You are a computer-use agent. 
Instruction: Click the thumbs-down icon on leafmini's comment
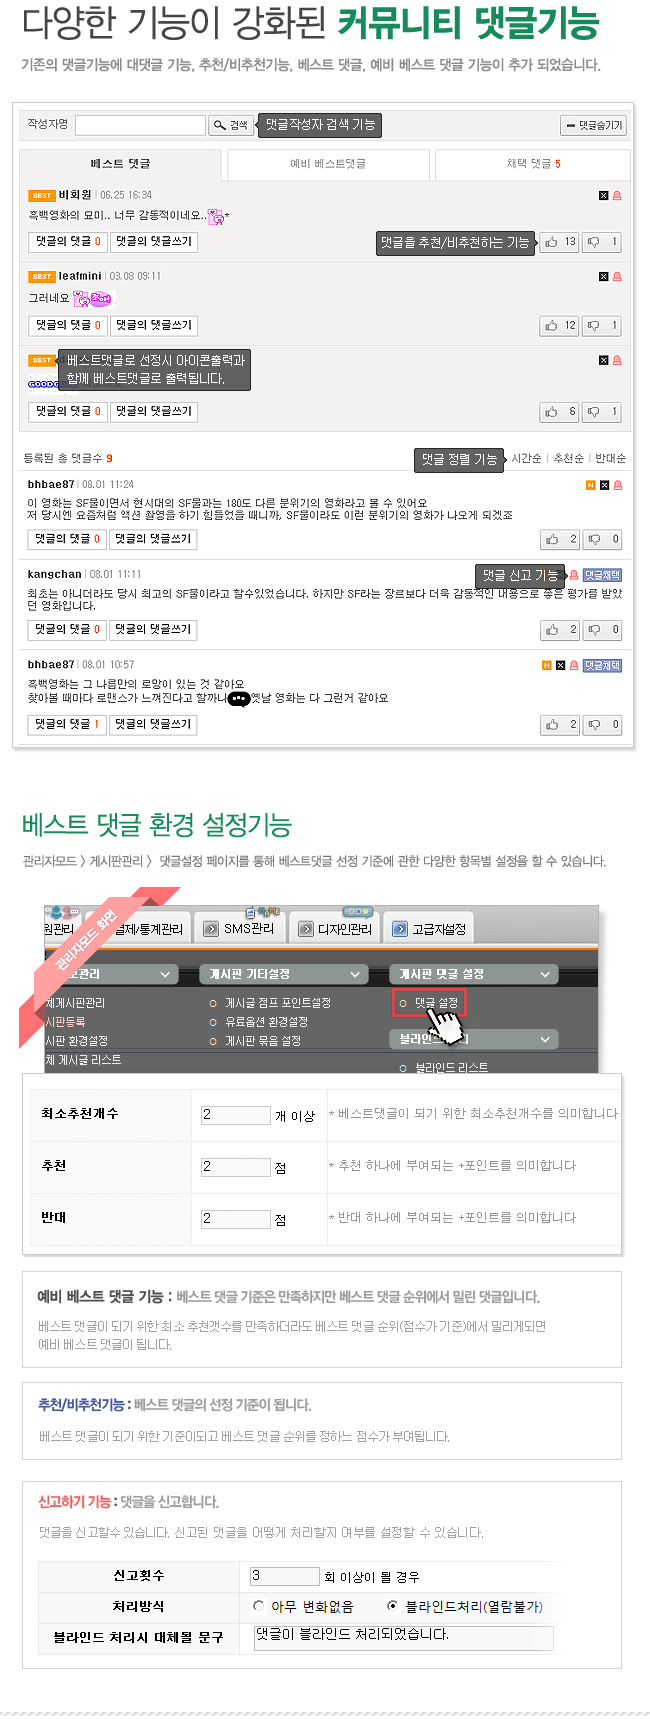(594, 325)
